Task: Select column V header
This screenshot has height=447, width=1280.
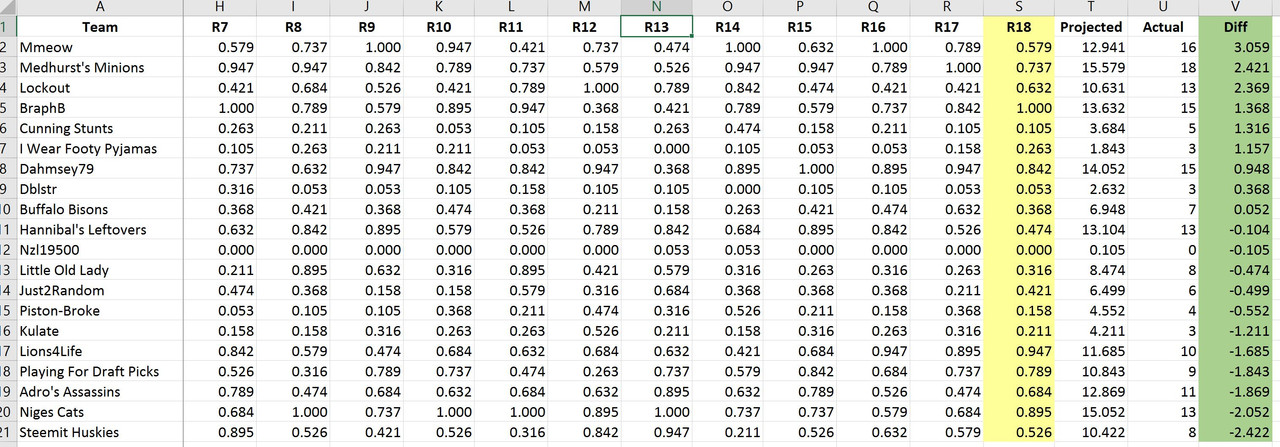Action: coord(1235,7)
